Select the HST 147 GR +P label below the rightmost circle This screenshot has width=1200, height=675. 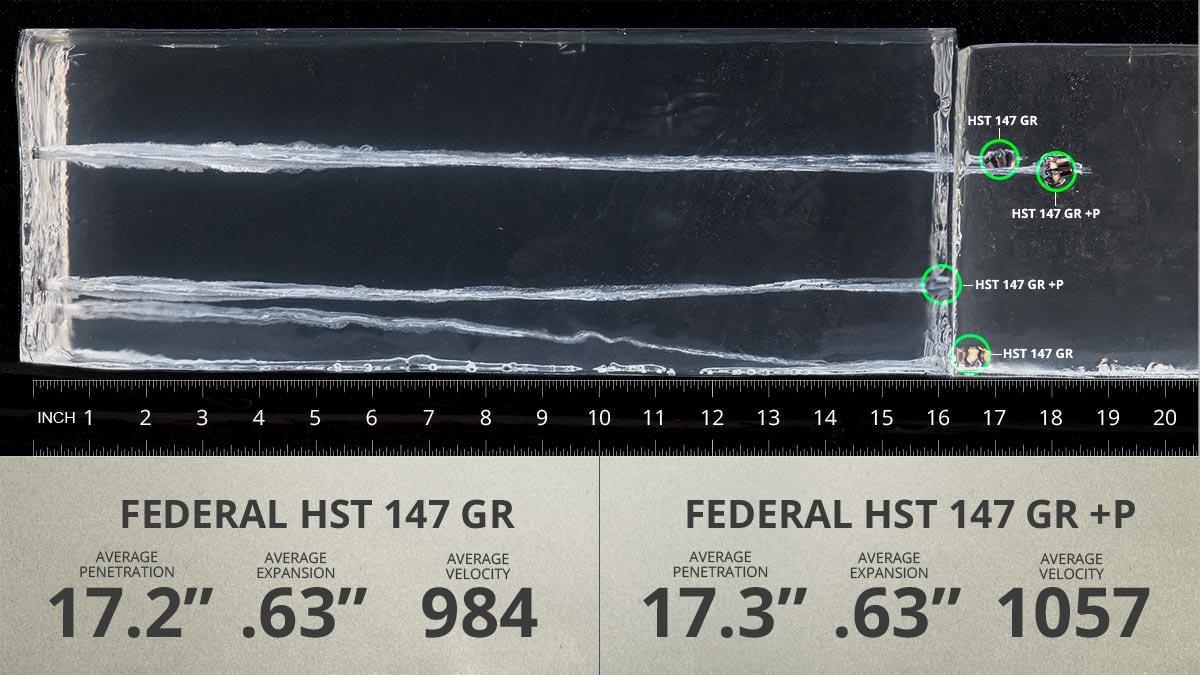(x=1055, y=213)
